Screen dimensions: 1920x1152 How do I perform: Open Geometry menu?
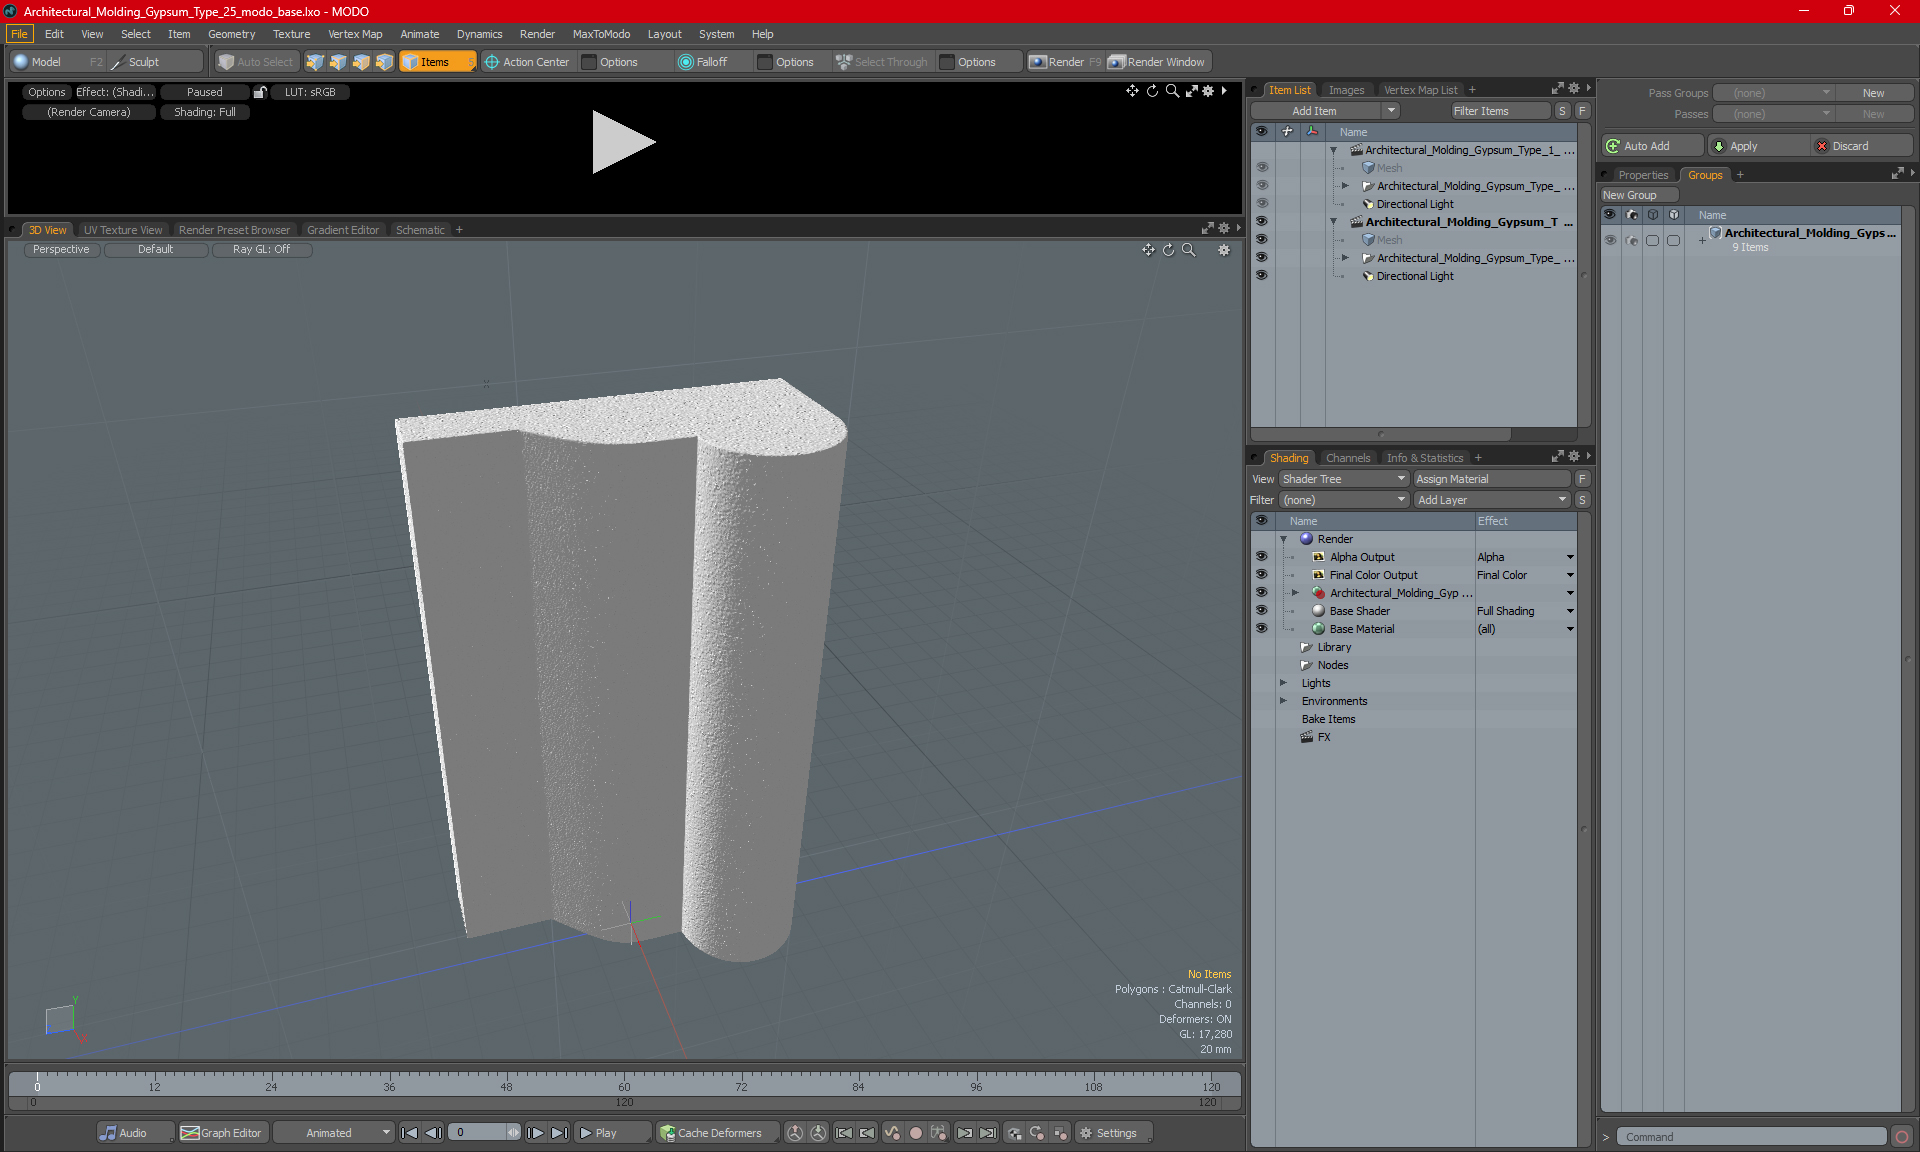231,34
